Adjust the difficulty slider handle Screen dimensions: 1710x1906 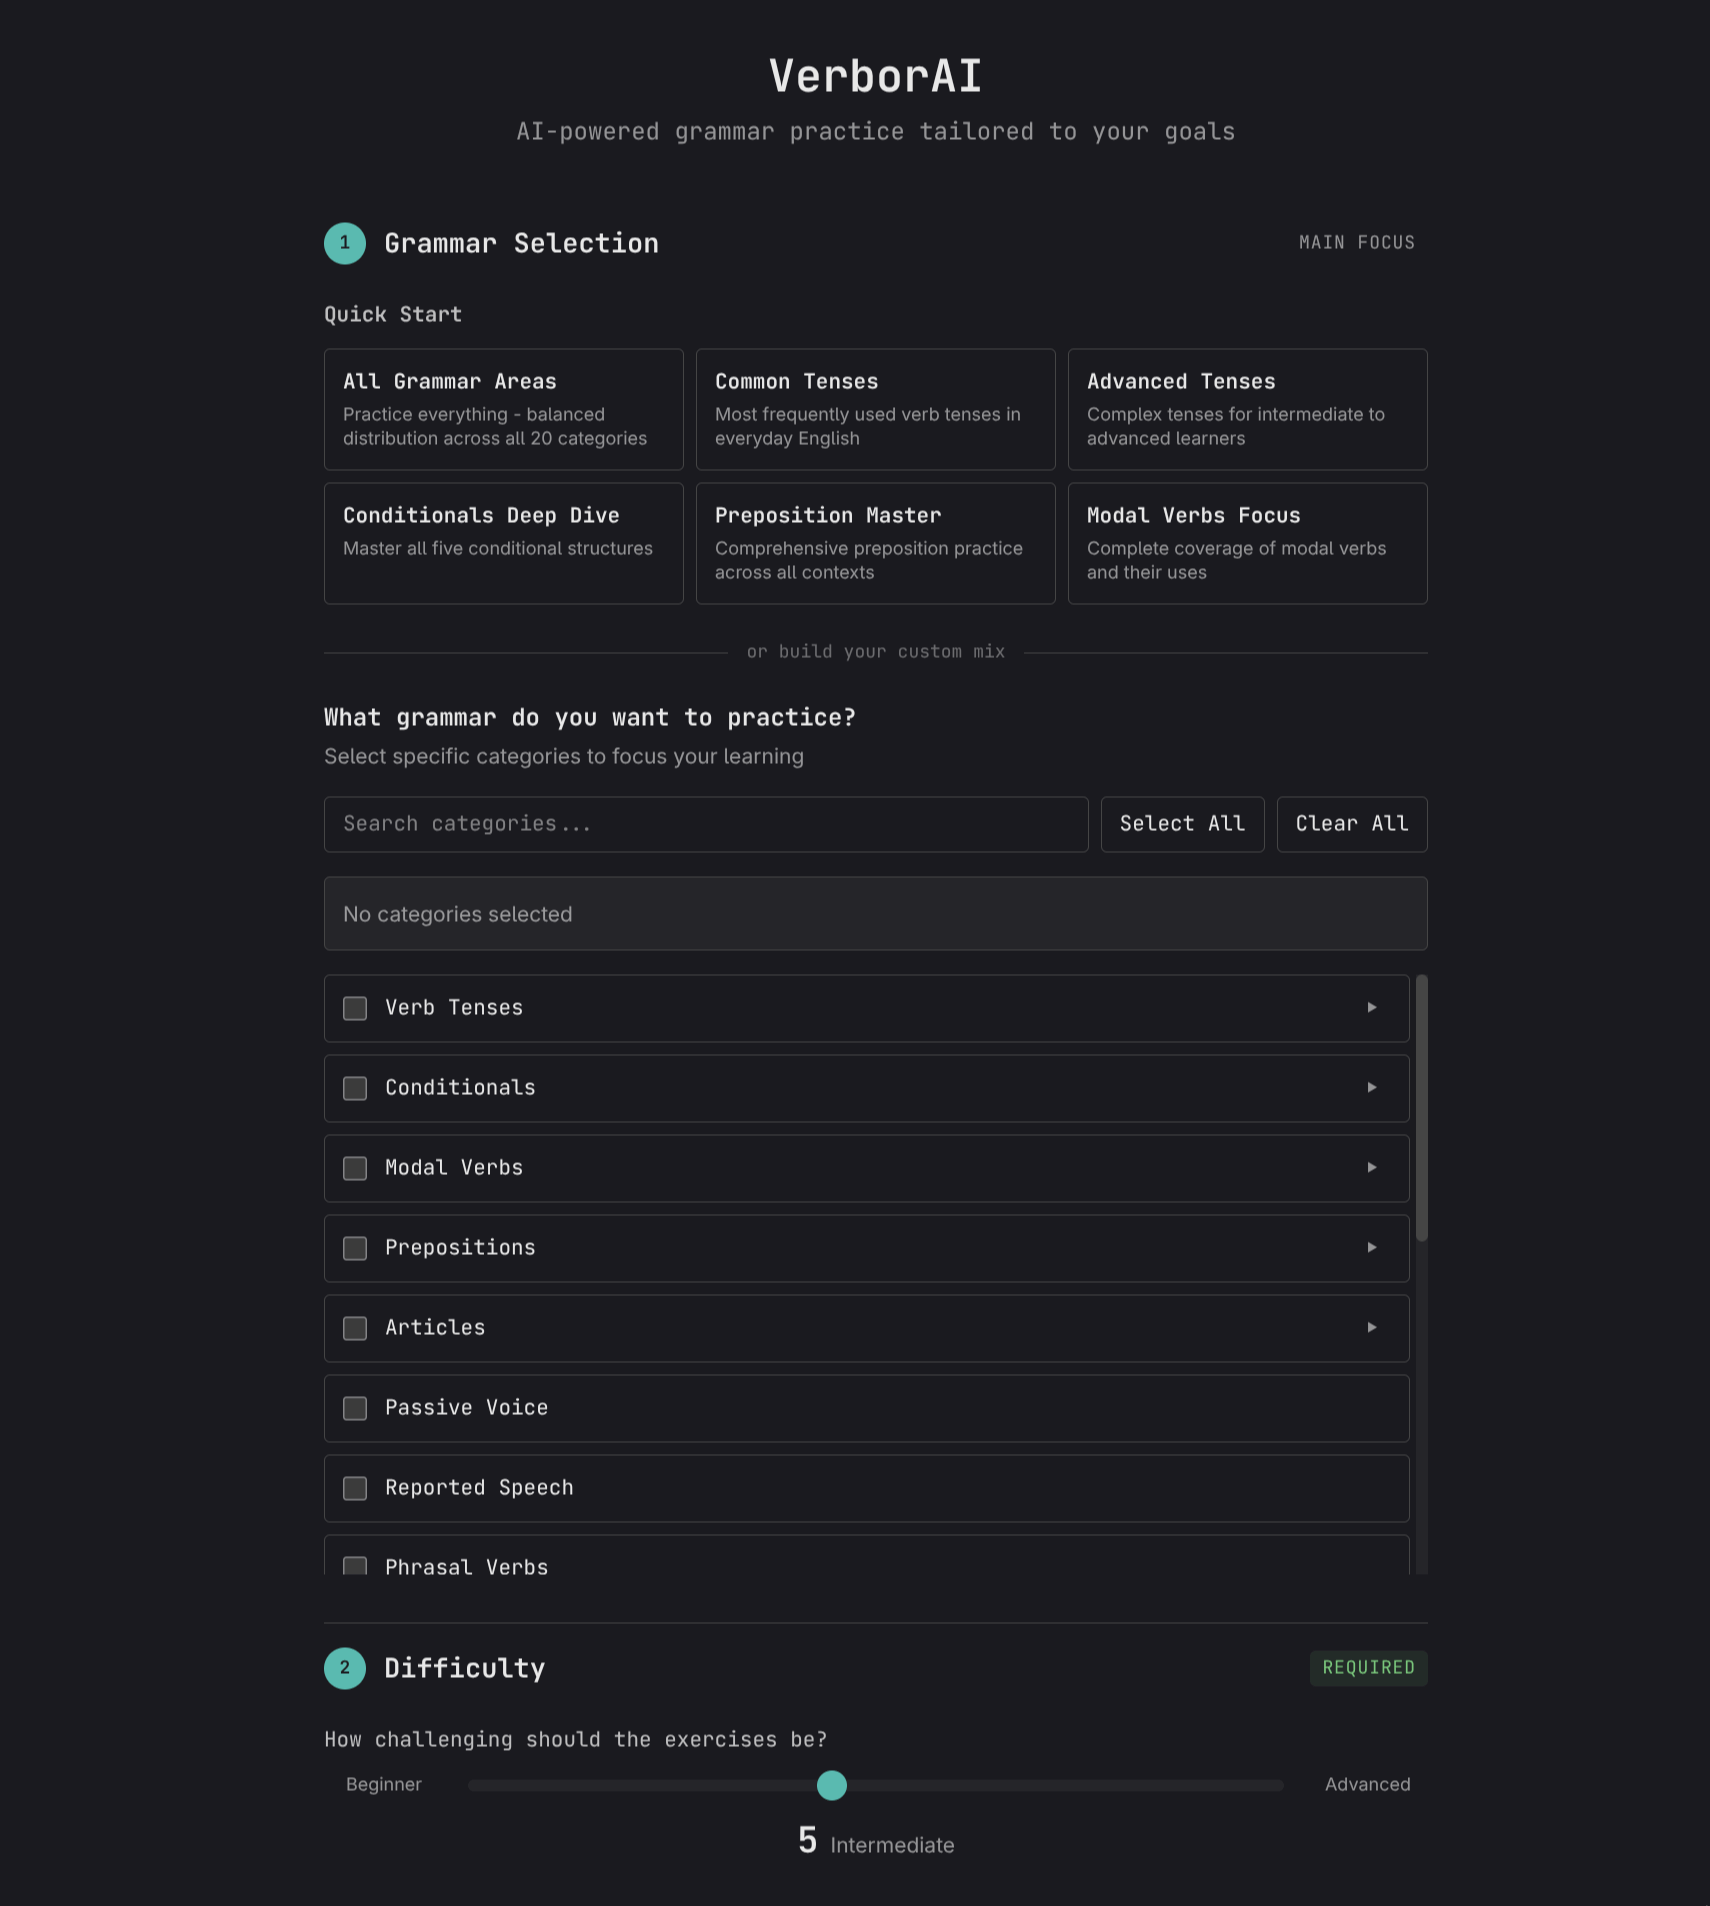830,1785
